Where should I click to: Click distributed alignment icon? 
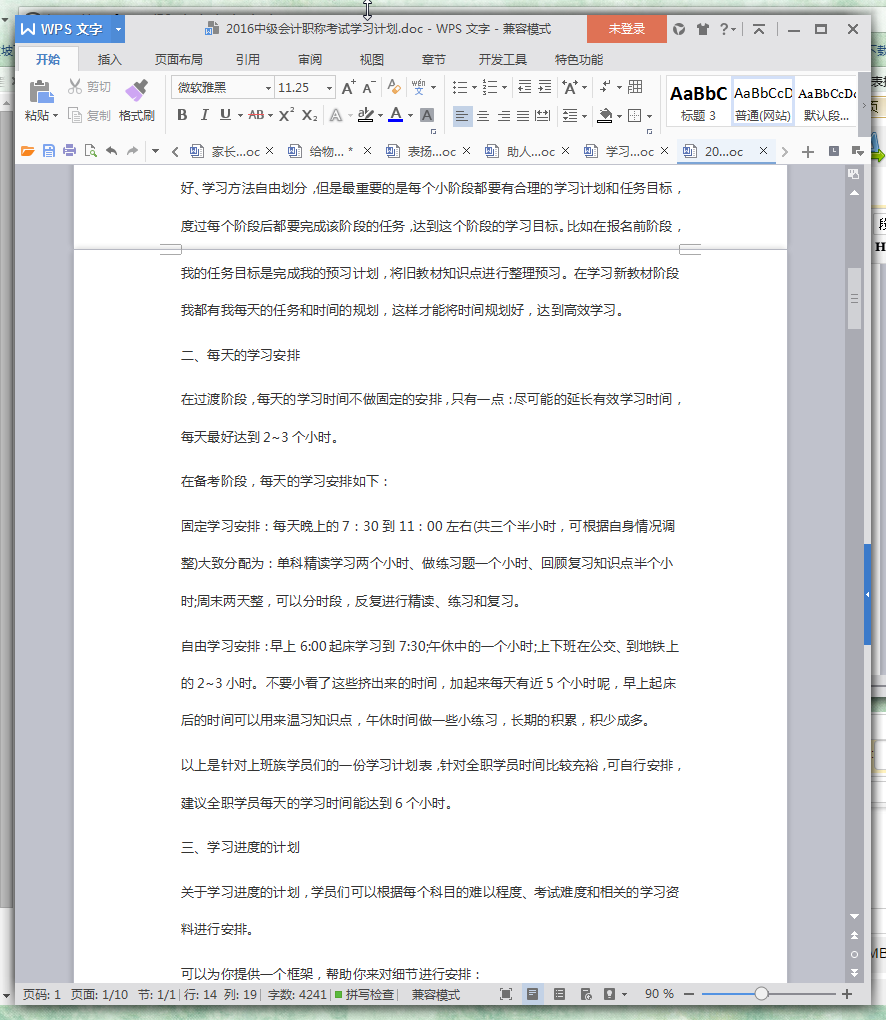pos(543,116)
